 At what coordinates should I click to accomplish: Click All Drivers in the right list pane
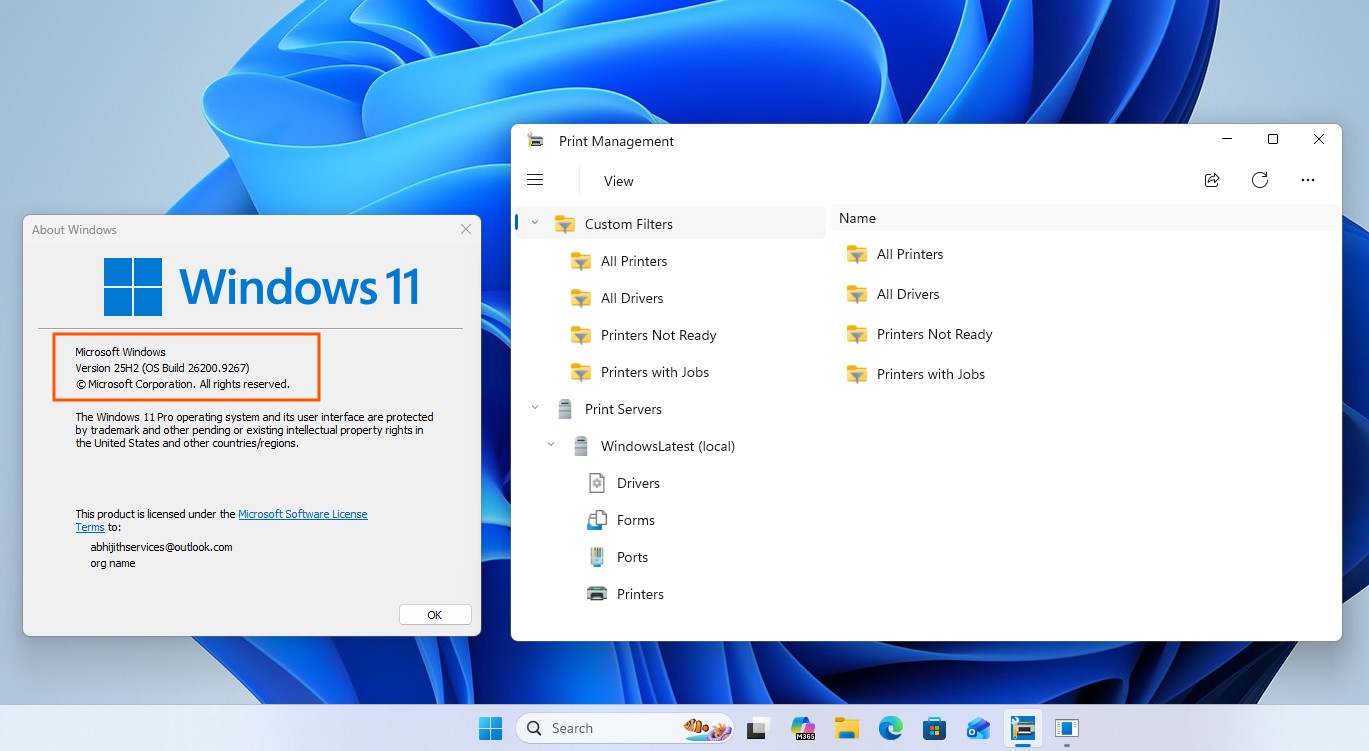[x=908, y=294]
